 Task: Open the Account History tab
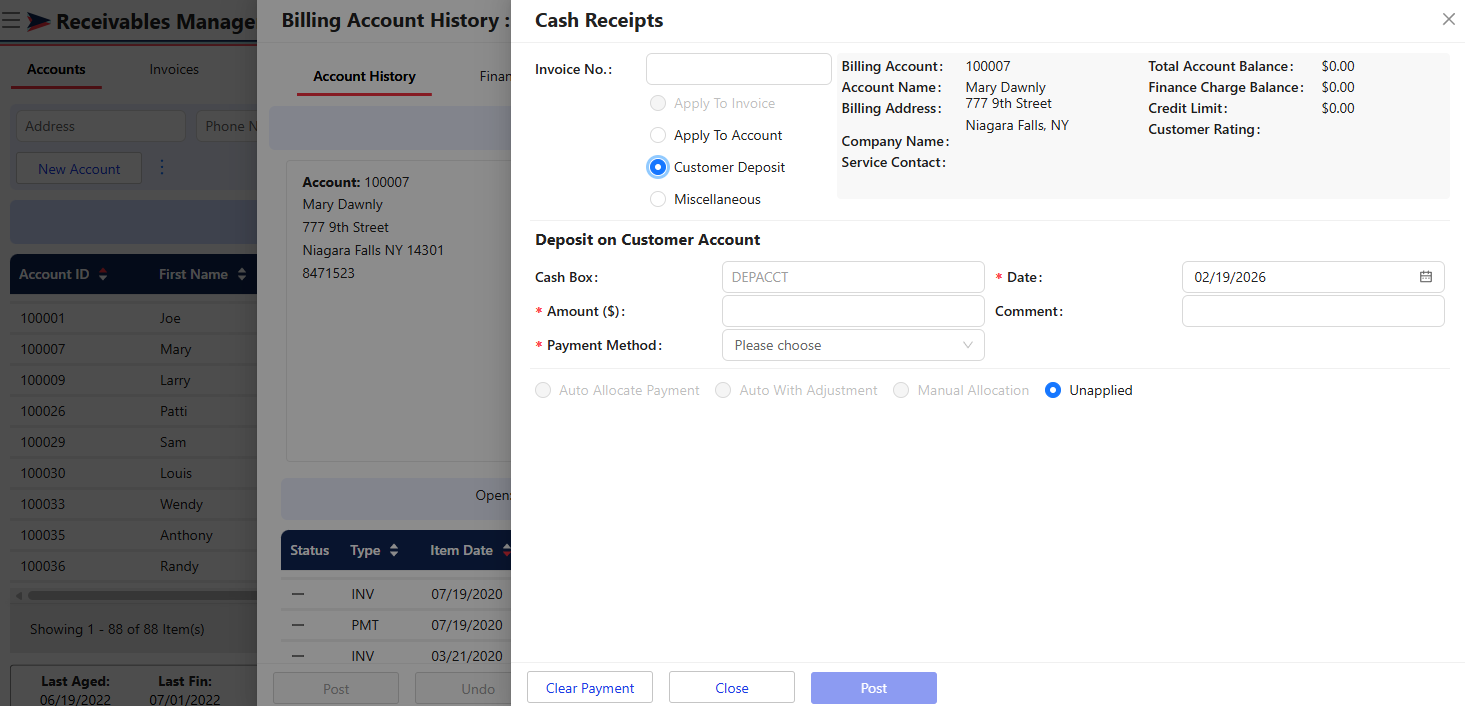pos(364,76)
